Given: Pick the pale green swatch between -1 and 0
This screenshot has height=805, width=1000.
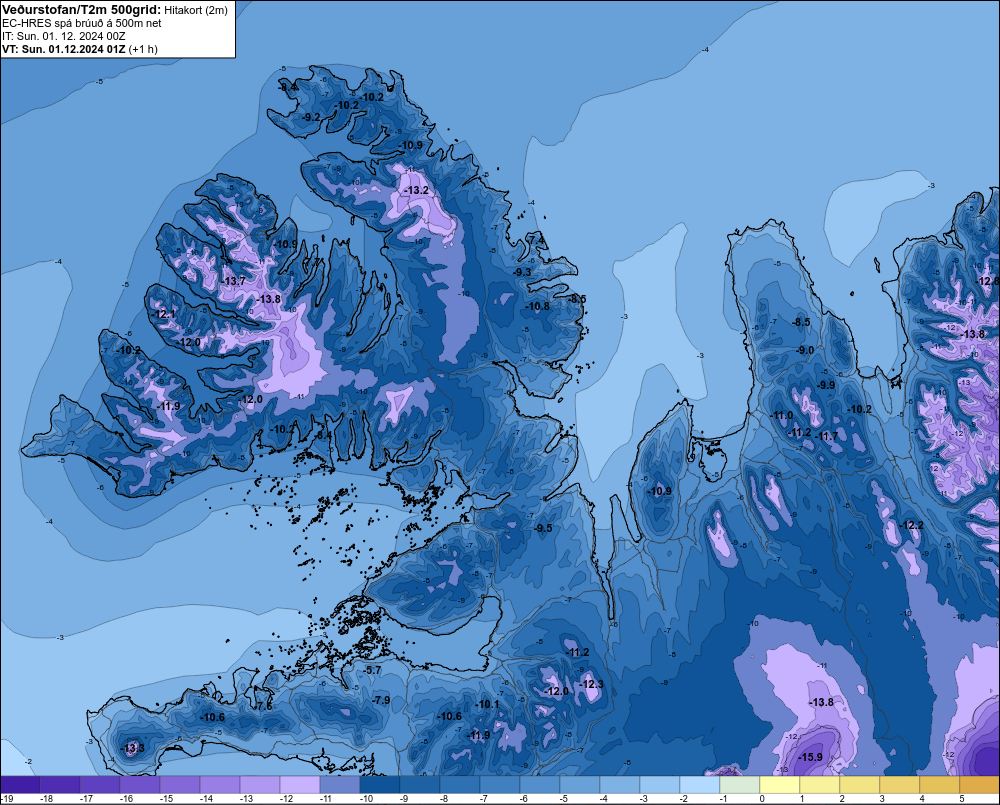Looking at the screenshot, I should [x=740, y=785].
